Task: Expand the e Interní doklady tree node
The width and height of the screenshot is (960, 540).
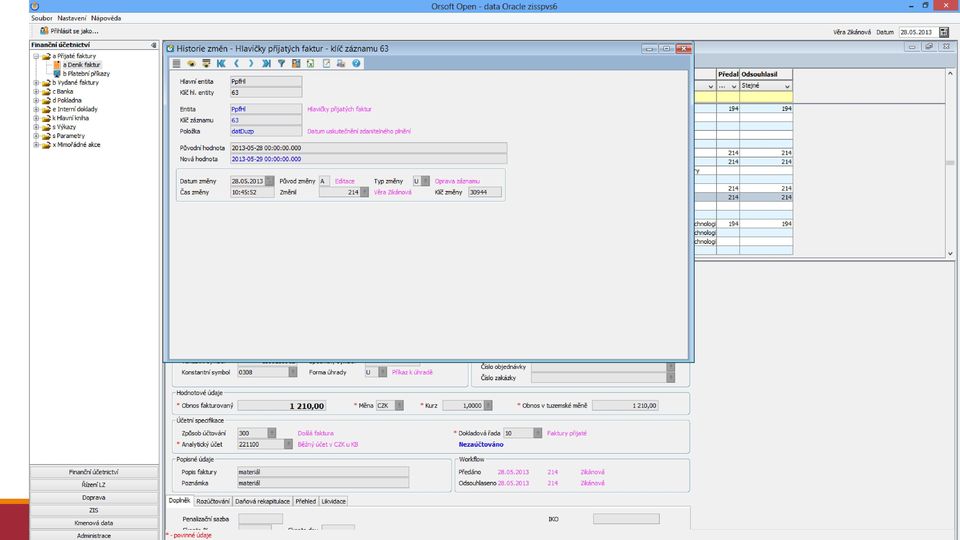Action: (36, 109)
